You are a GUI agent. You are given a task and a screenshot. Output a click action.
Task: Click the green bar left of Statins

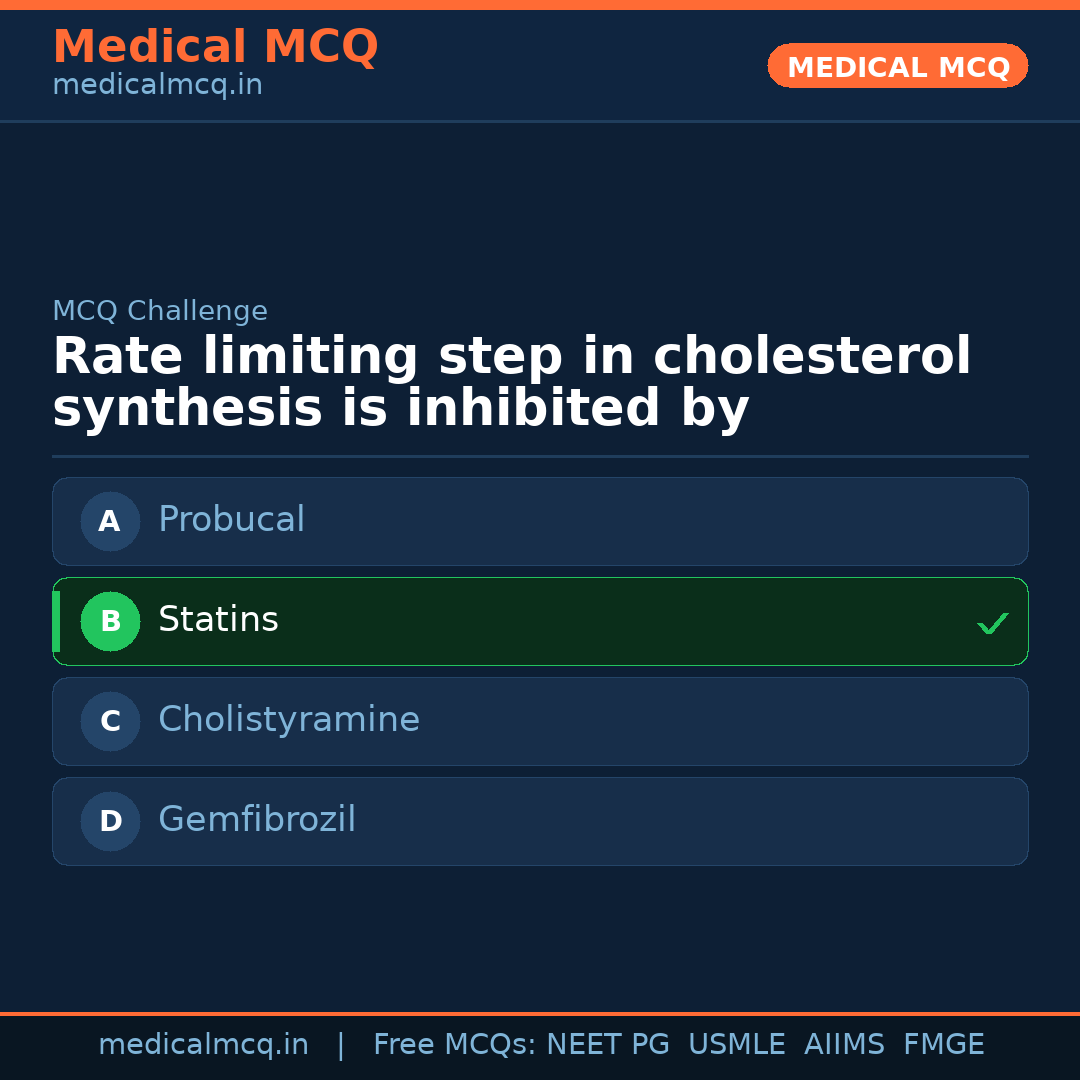point(56,621)
